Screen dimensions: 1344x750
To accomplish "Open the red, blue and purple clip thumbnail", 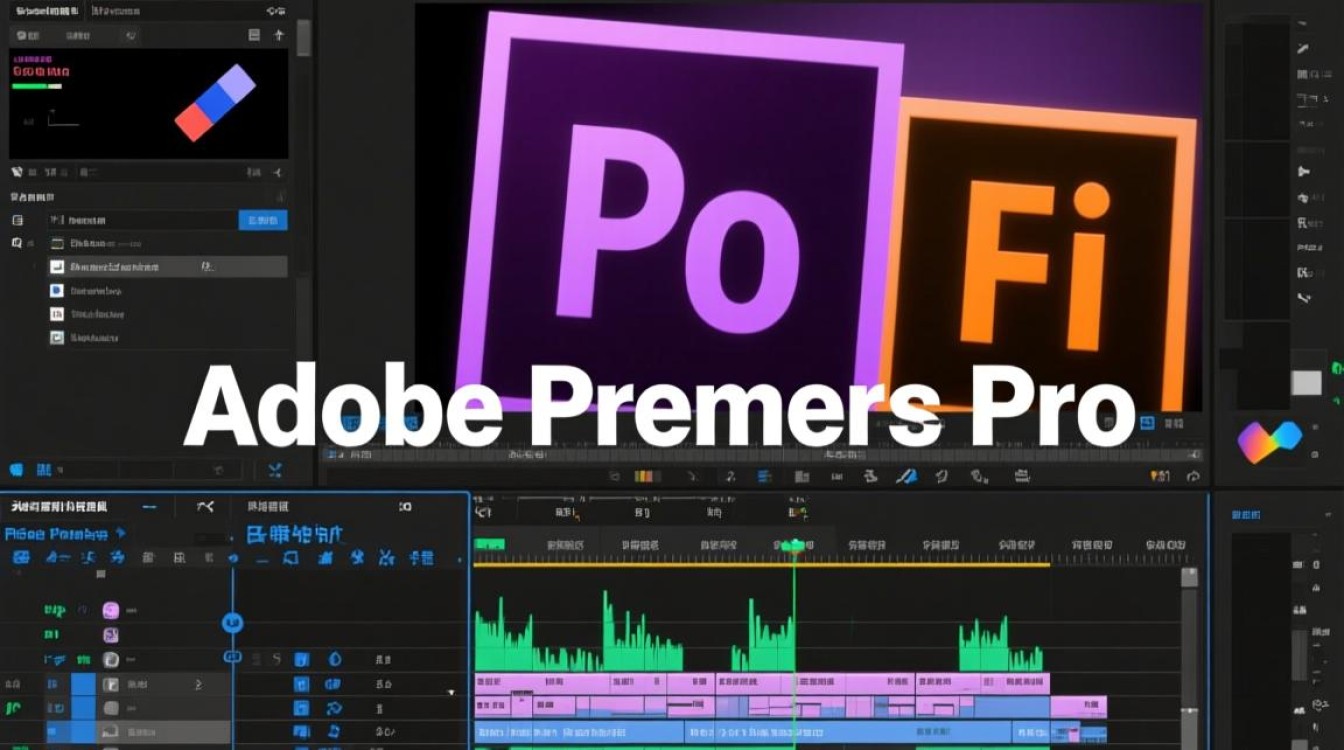I will (x=215, y=102).
